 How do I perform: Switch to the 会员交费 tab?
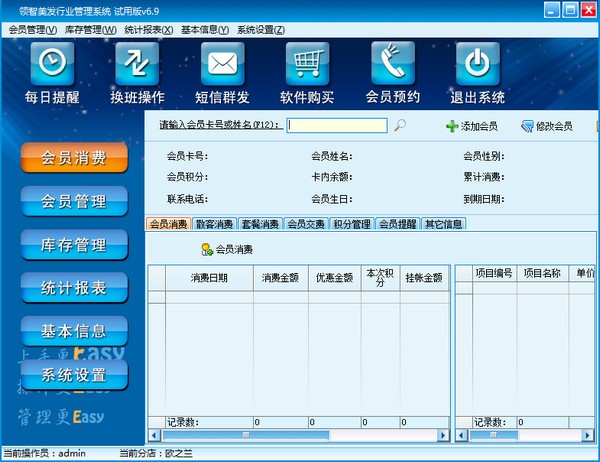(x=306, y=224)
